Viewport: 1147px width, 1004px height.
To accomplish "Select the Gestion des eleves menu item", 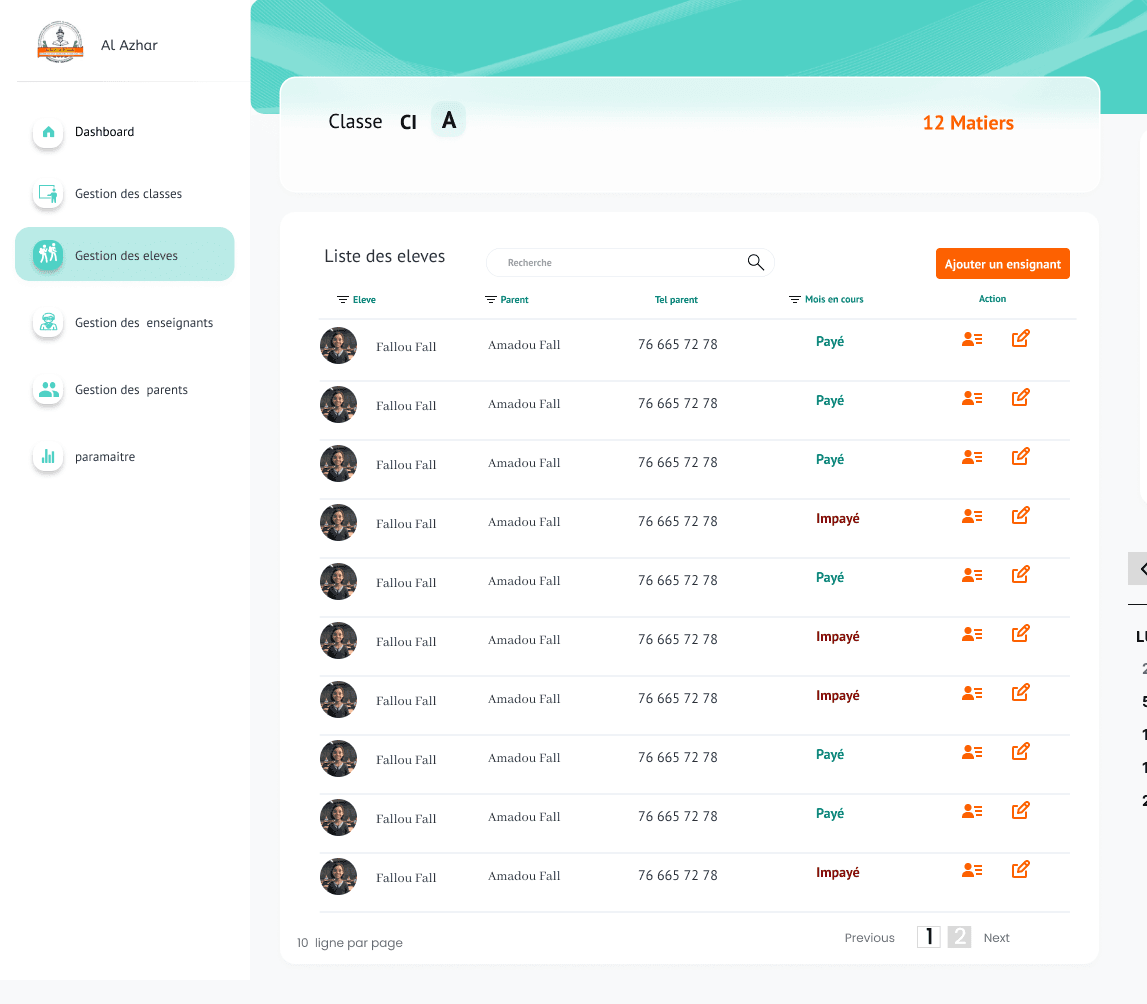I will (x=125, y=255).
